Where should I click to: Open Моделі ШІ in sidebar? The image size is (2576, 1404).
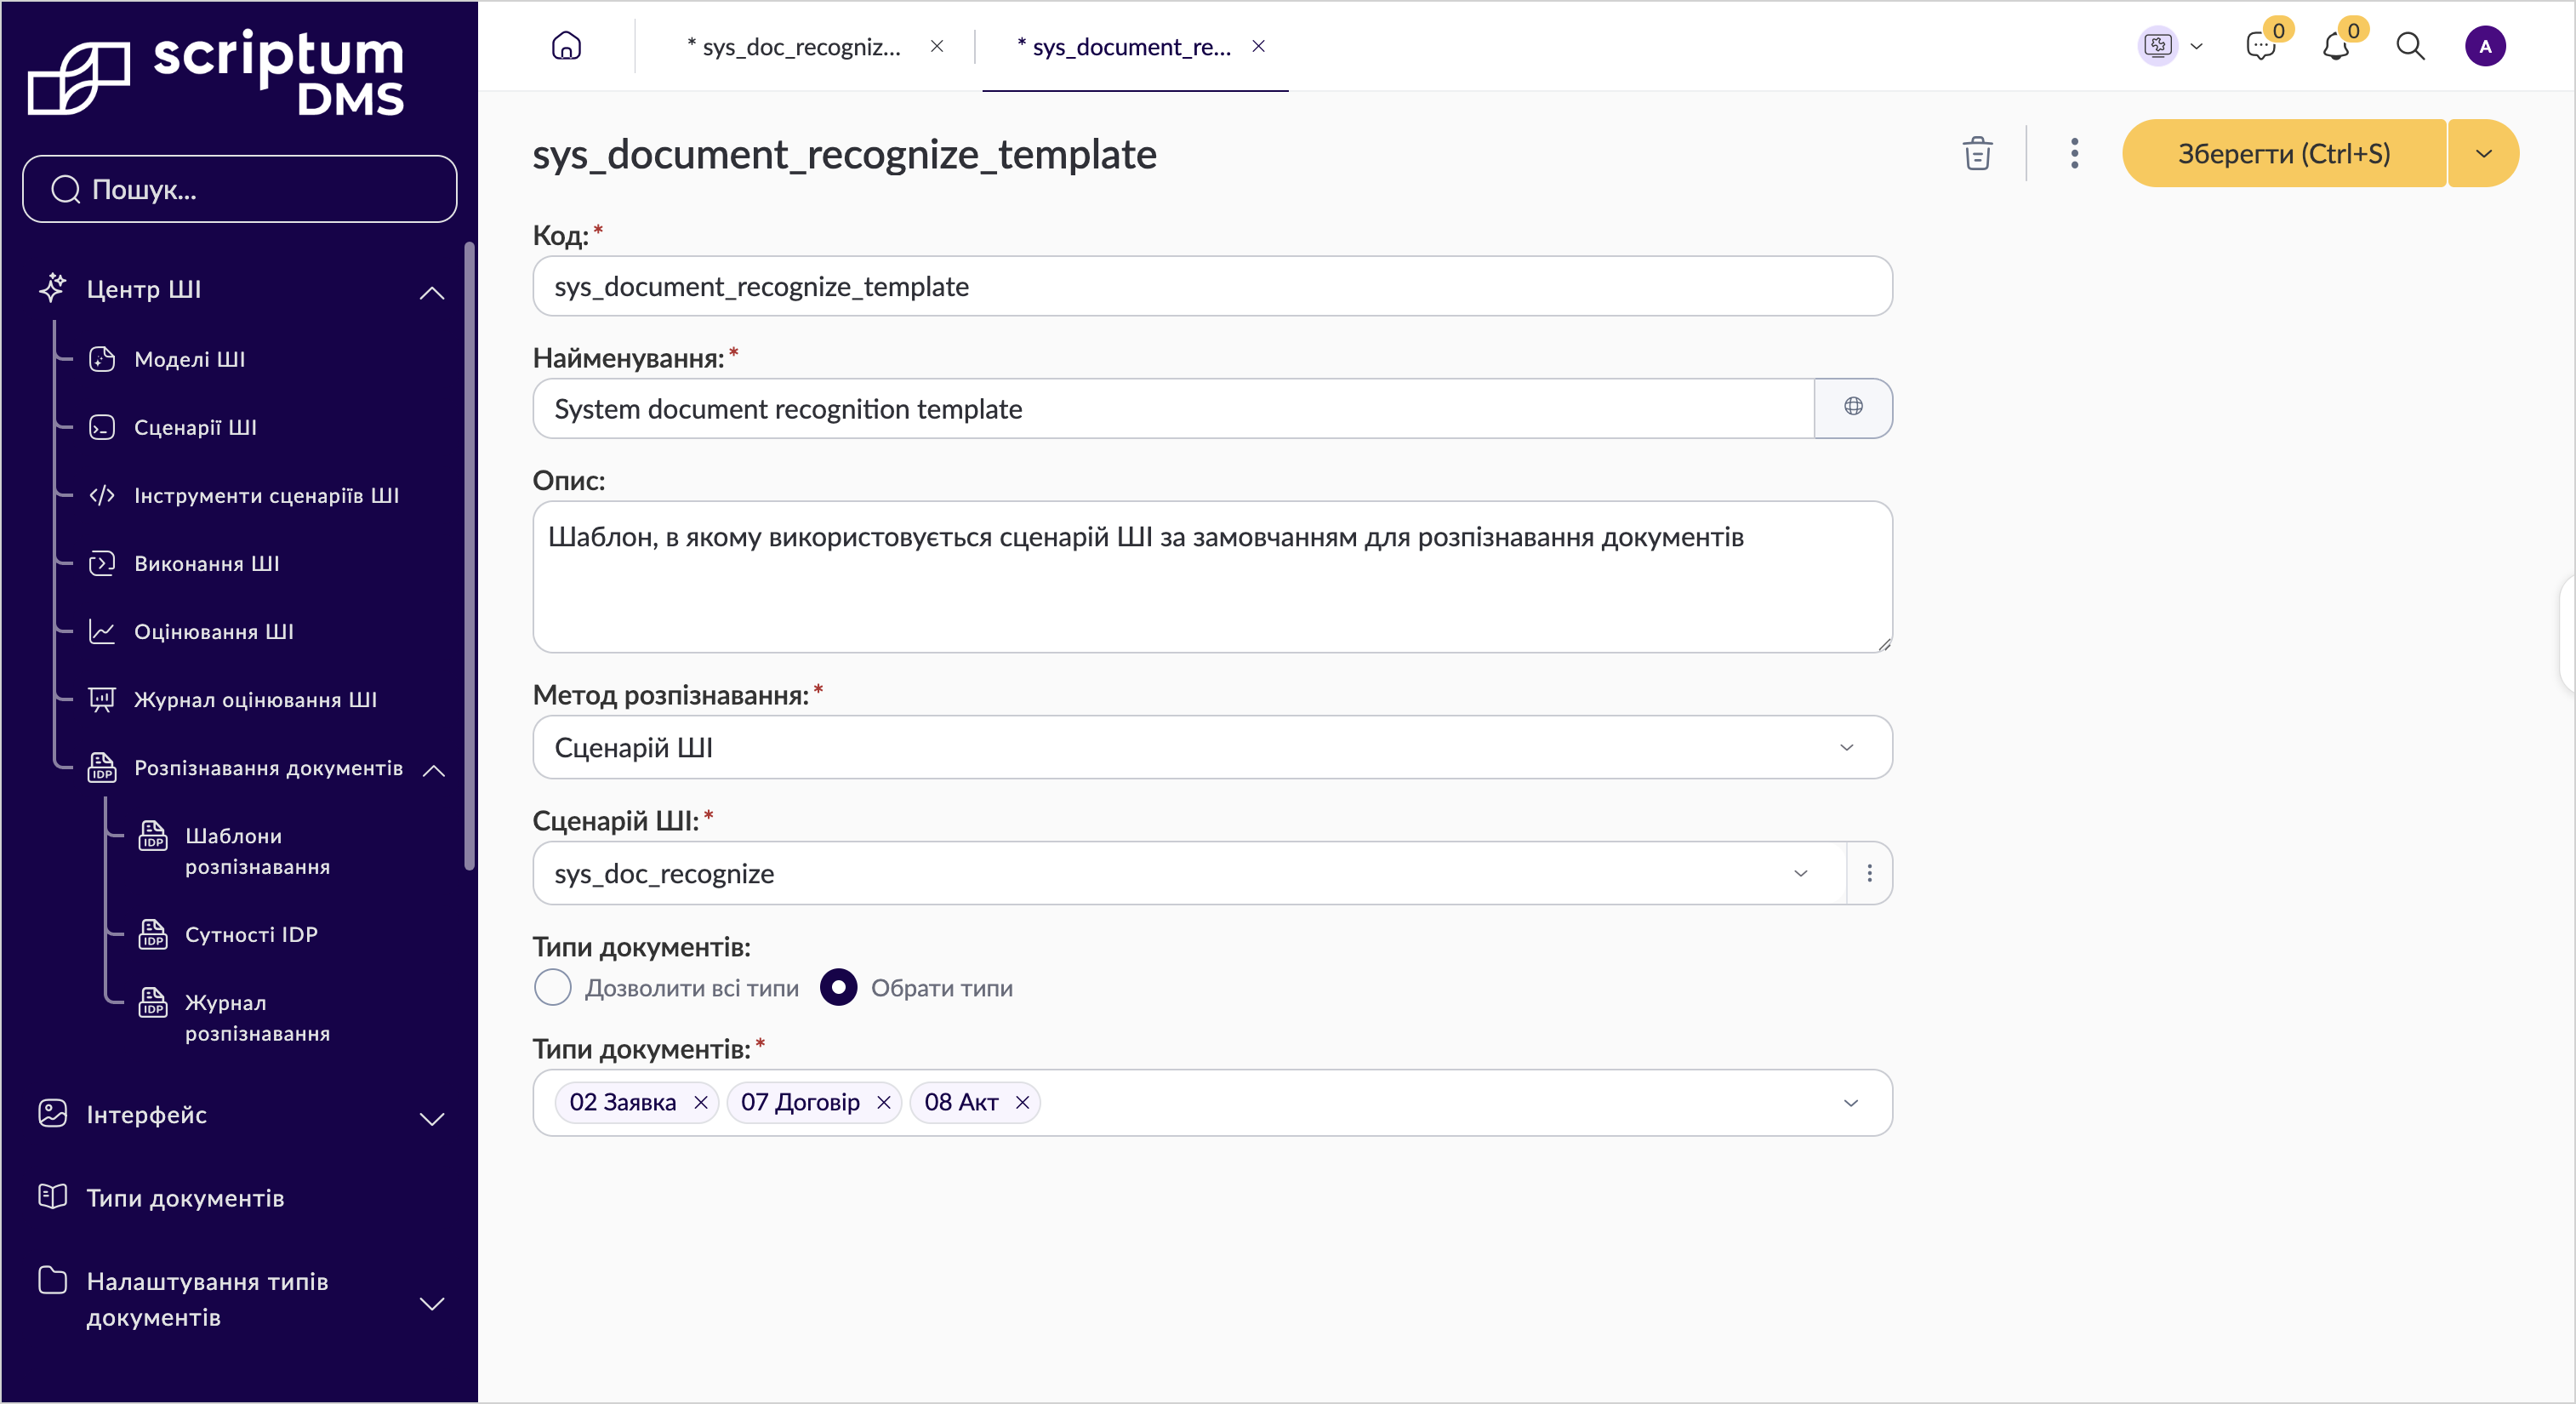[x=189, y=359]
